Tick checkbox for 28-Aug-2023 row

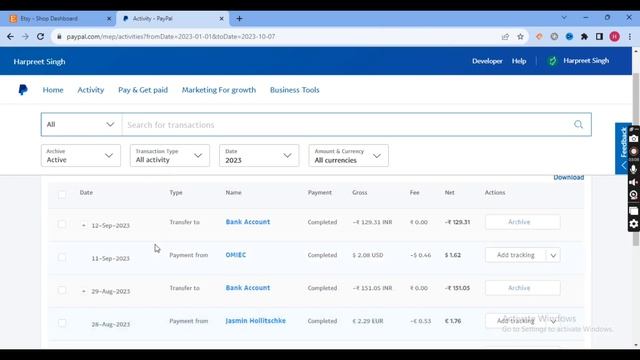coord(62,323)
